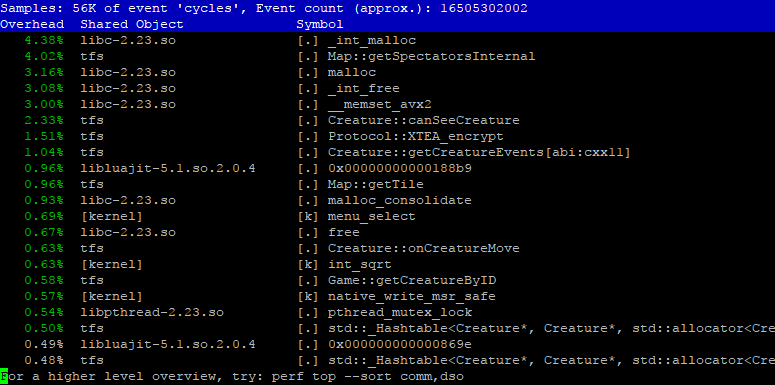The height and width of the screenshot is (385, 775).
Task: Click the Shared Object column header
Action: coord(132,24)
